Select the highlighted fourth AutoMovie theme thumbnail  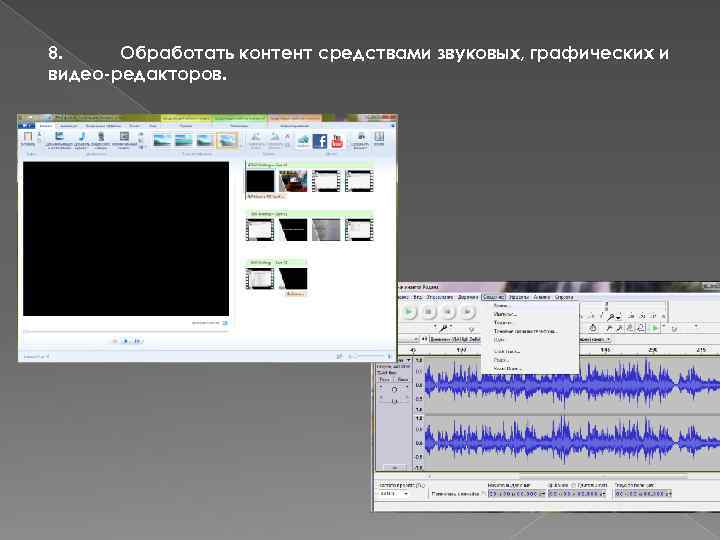[227, 140]
